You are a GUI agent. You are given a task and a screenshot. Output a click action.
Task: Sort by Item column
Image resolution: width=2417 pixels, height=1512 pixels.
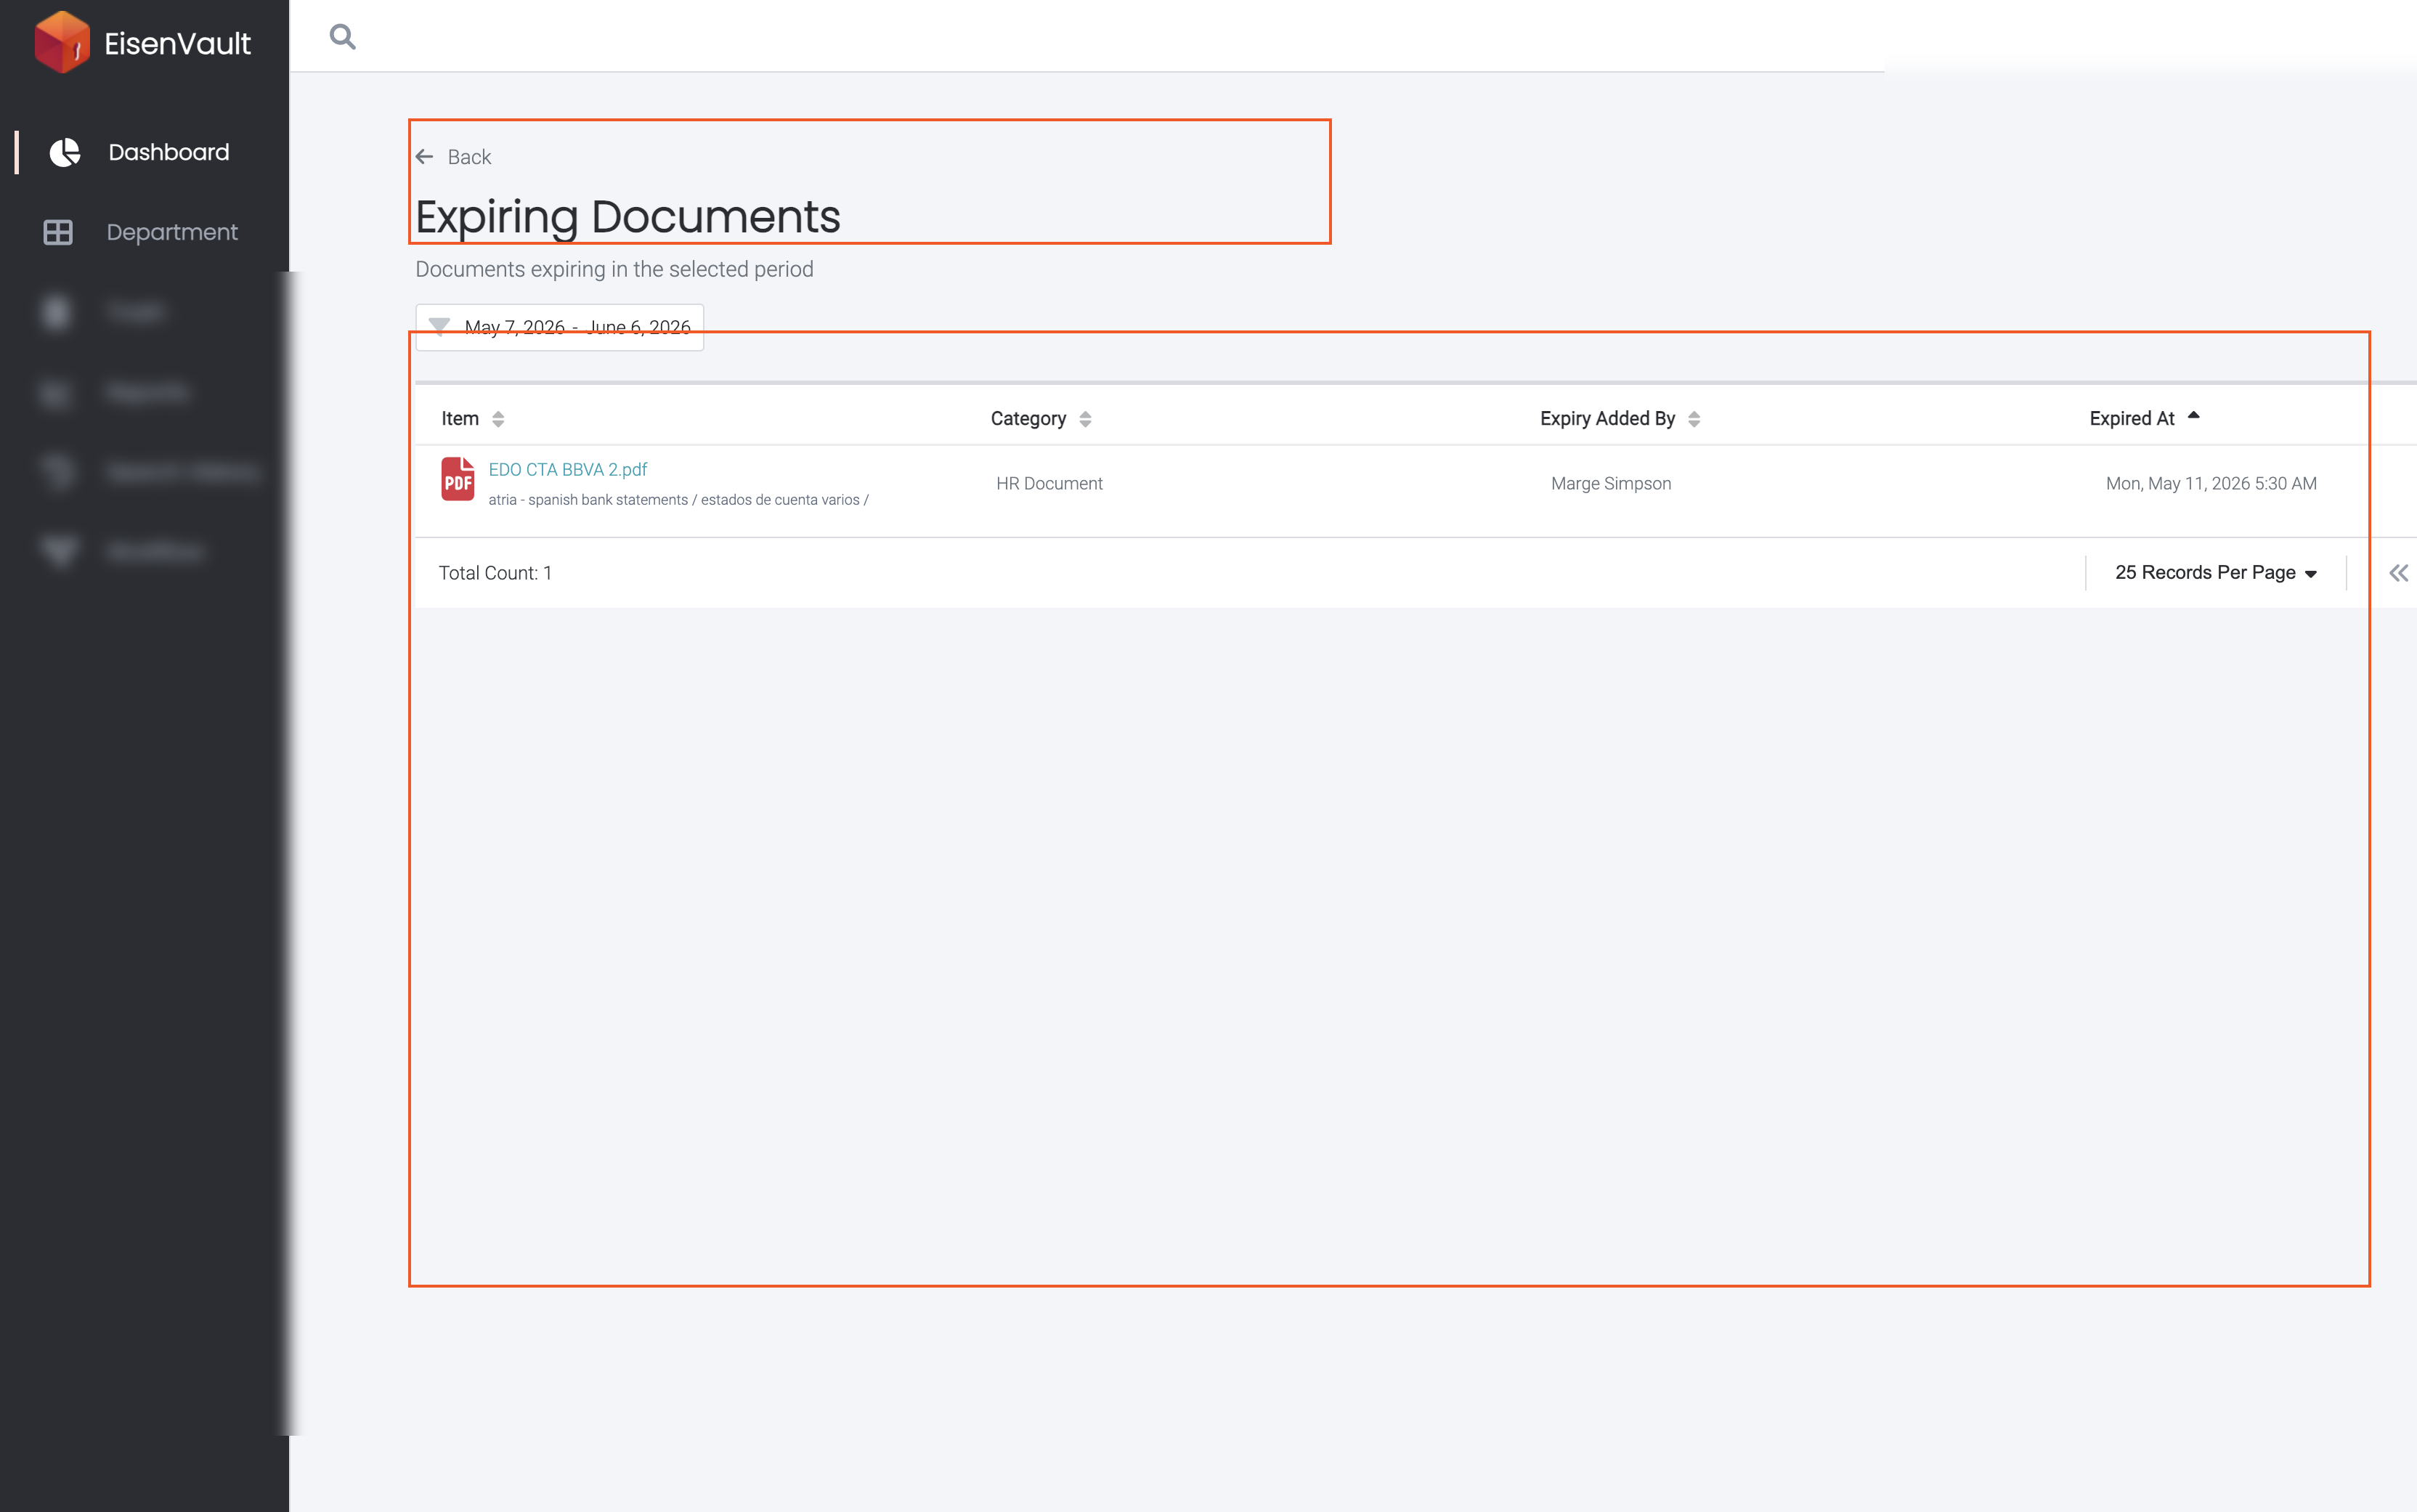498,419
